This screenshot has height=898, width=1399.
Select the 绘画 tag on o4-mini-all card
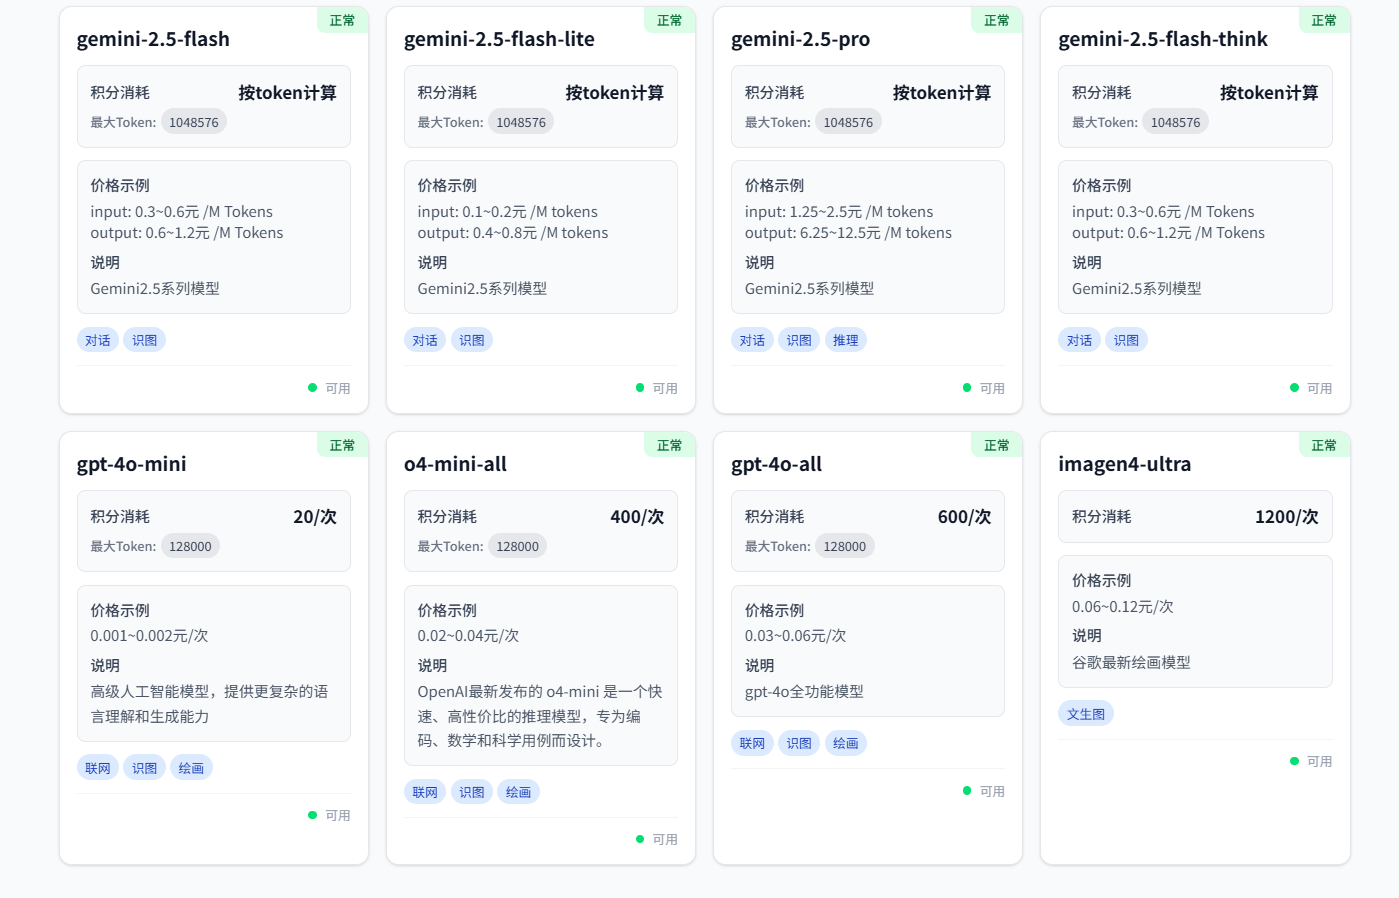coord(518,792)
